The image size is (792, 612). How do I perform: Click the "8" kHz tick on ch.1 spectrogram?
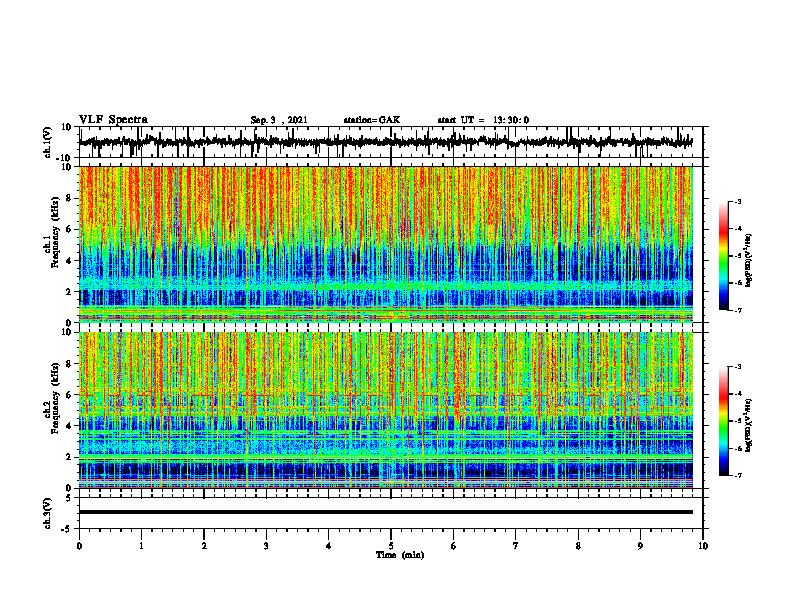click(70, 198)
